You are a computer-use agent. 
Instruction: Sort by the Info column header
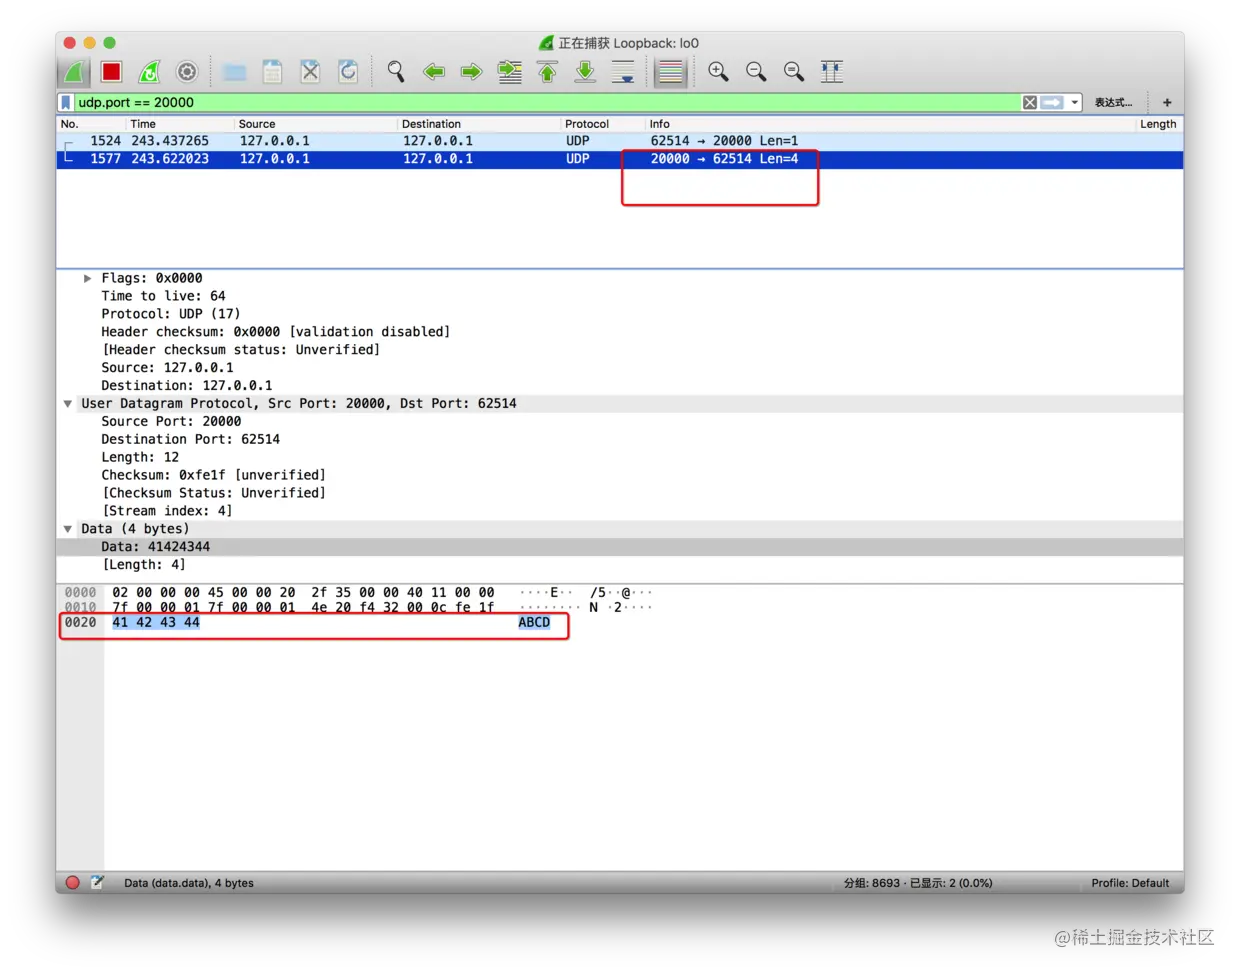coord(890,124)
